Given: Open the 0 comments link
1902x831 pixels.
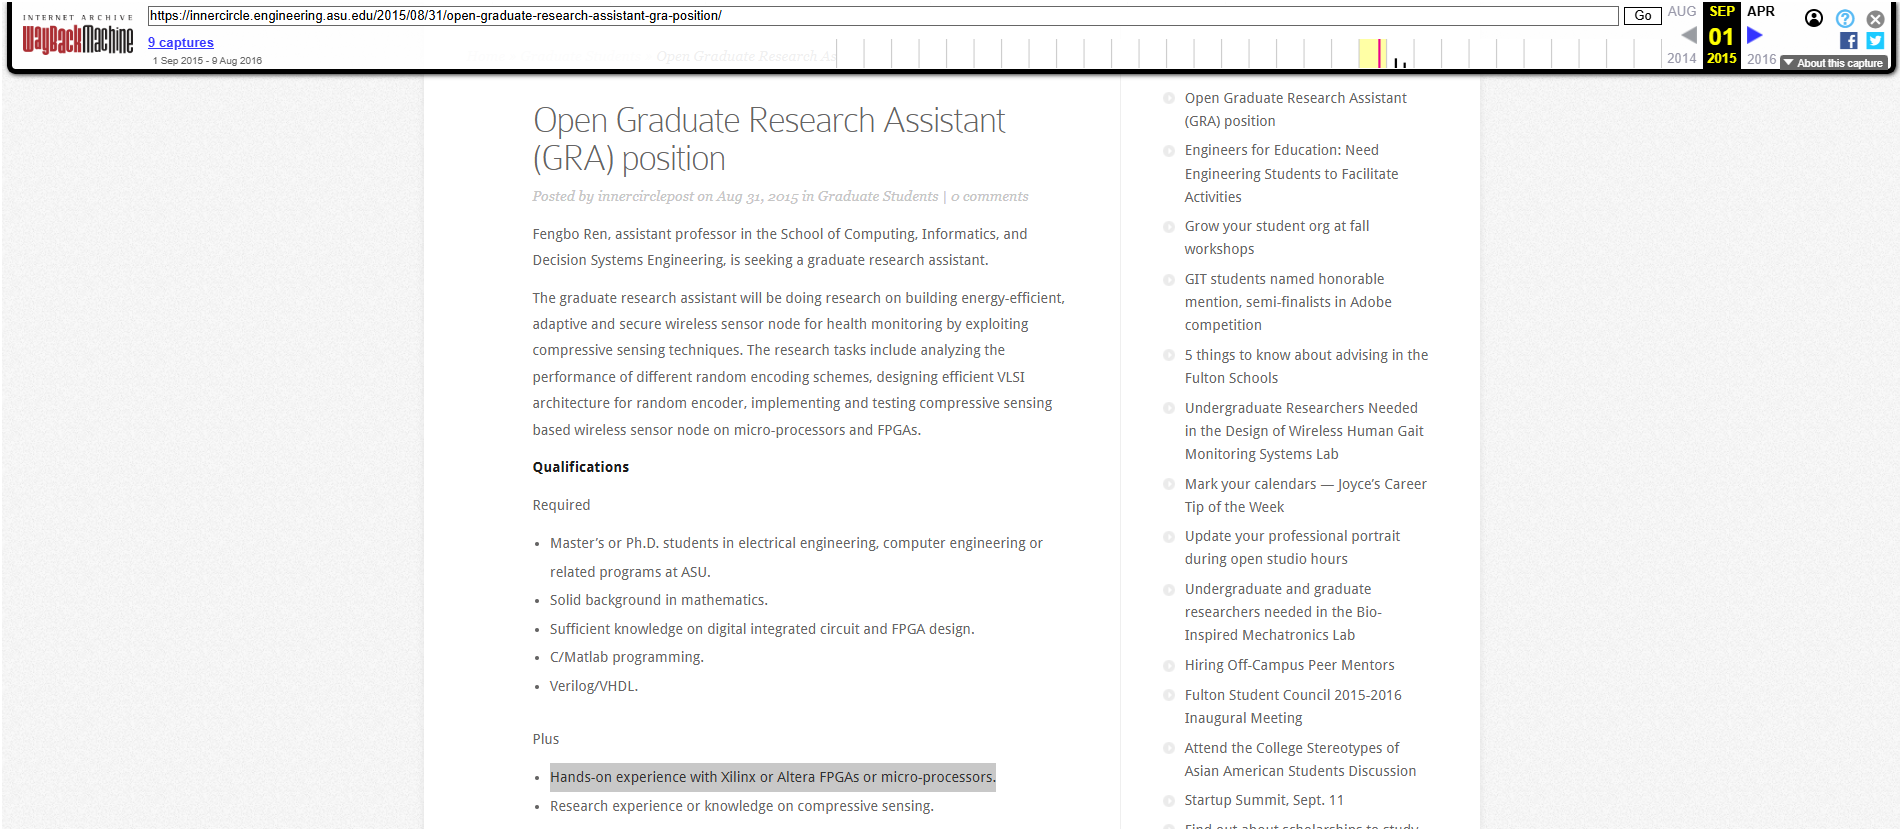Looking at the screenshot, I should click(x=989, y=197).
